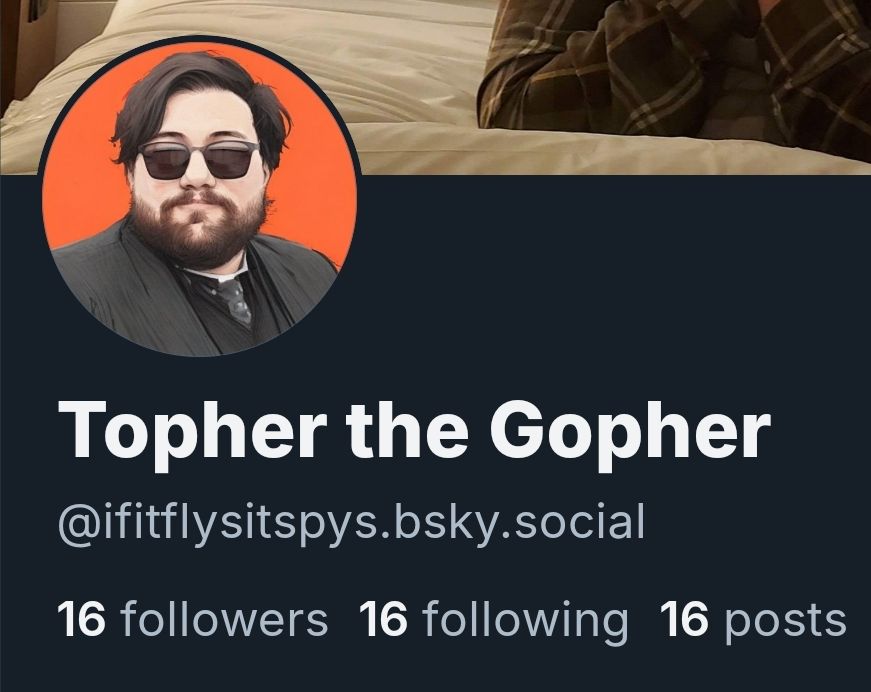Open the 16 following list
The height and width of the screenshot is (692, 871).
494,620
